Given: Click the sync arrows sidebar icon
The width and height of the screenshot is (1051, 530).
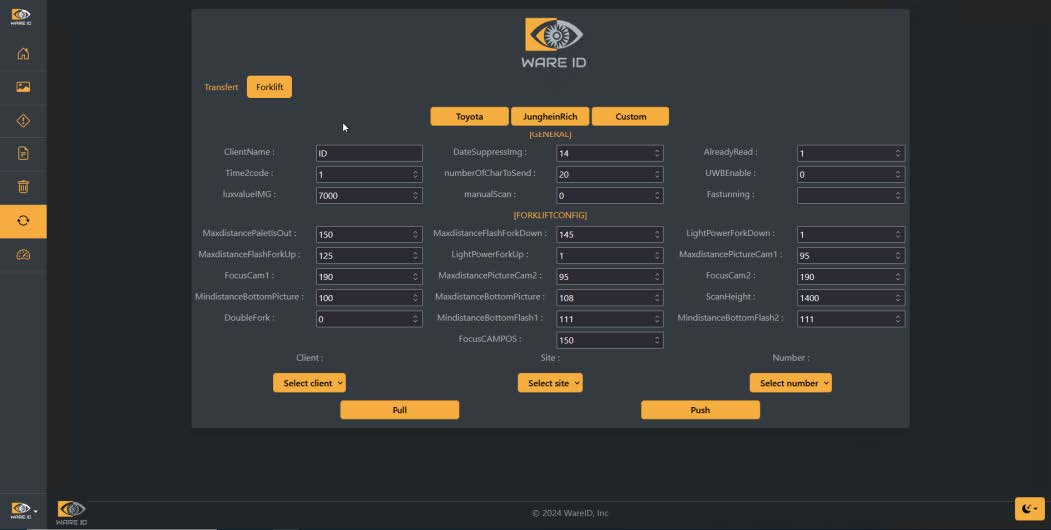Looking at the screenshot, I should coord(23,220).
